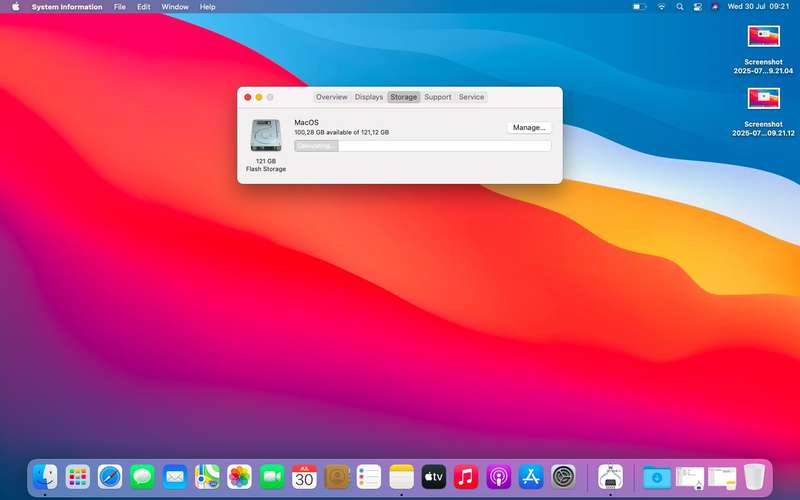Minimize the System Information window
This screenshot has height=500, width=800.
259,97
